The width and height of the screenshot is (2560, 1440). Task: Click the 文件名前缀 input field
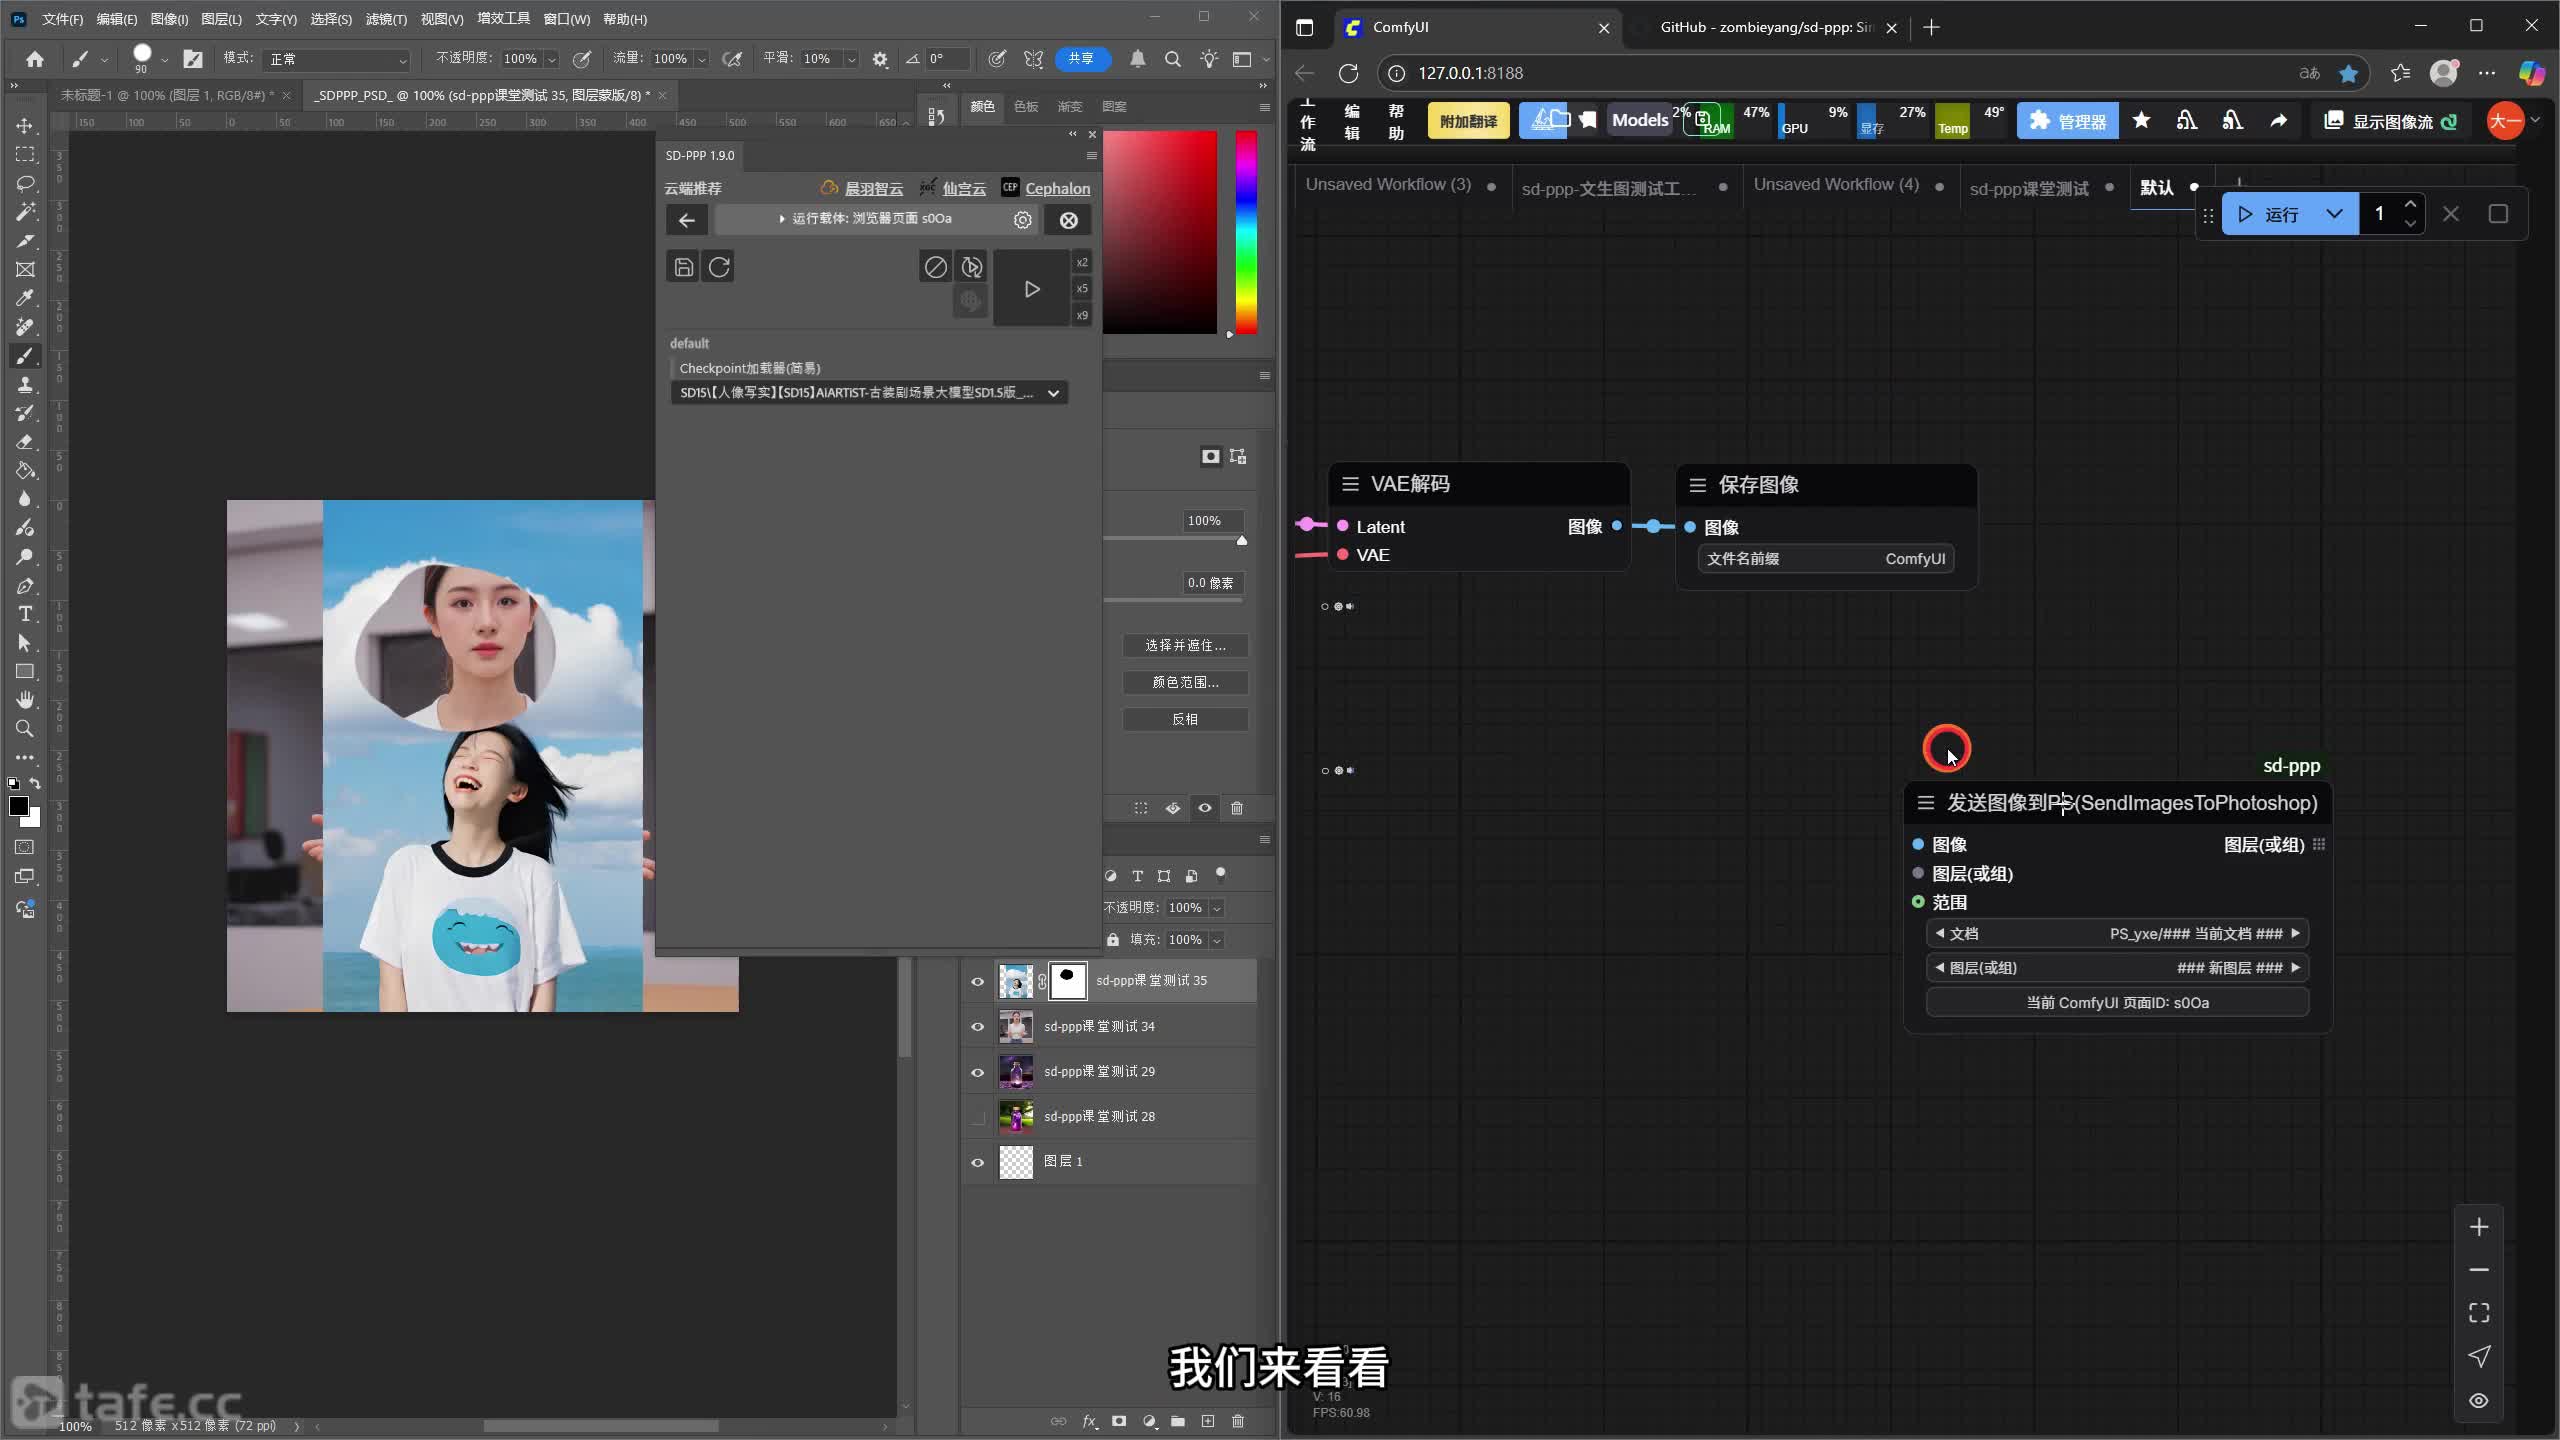pos(1825,559)
